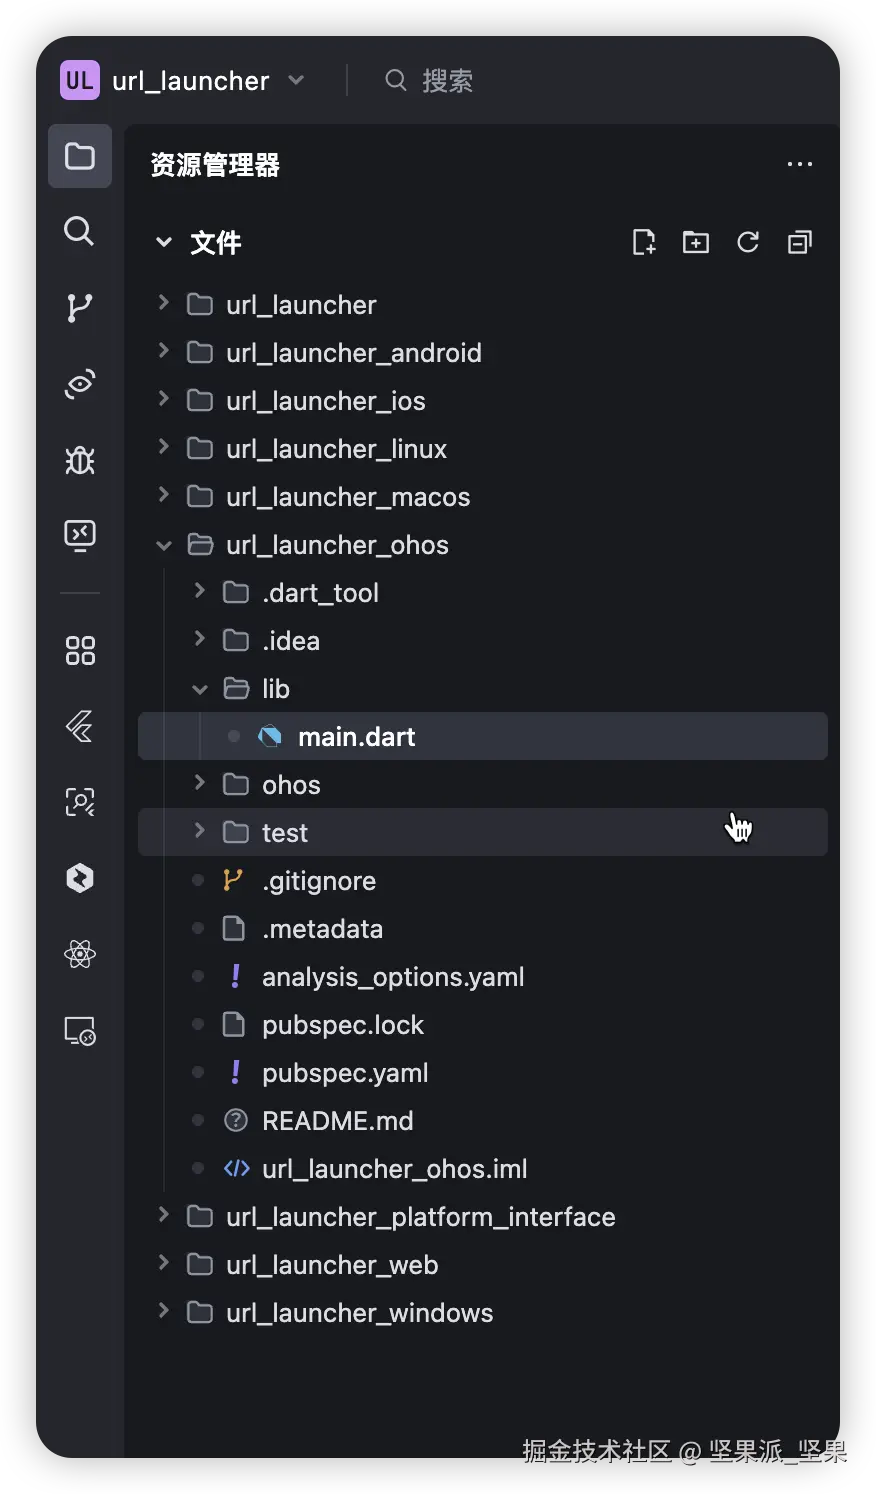
Task: Open README.md file
Action: pyautogui.click(x=337, y=1121)
